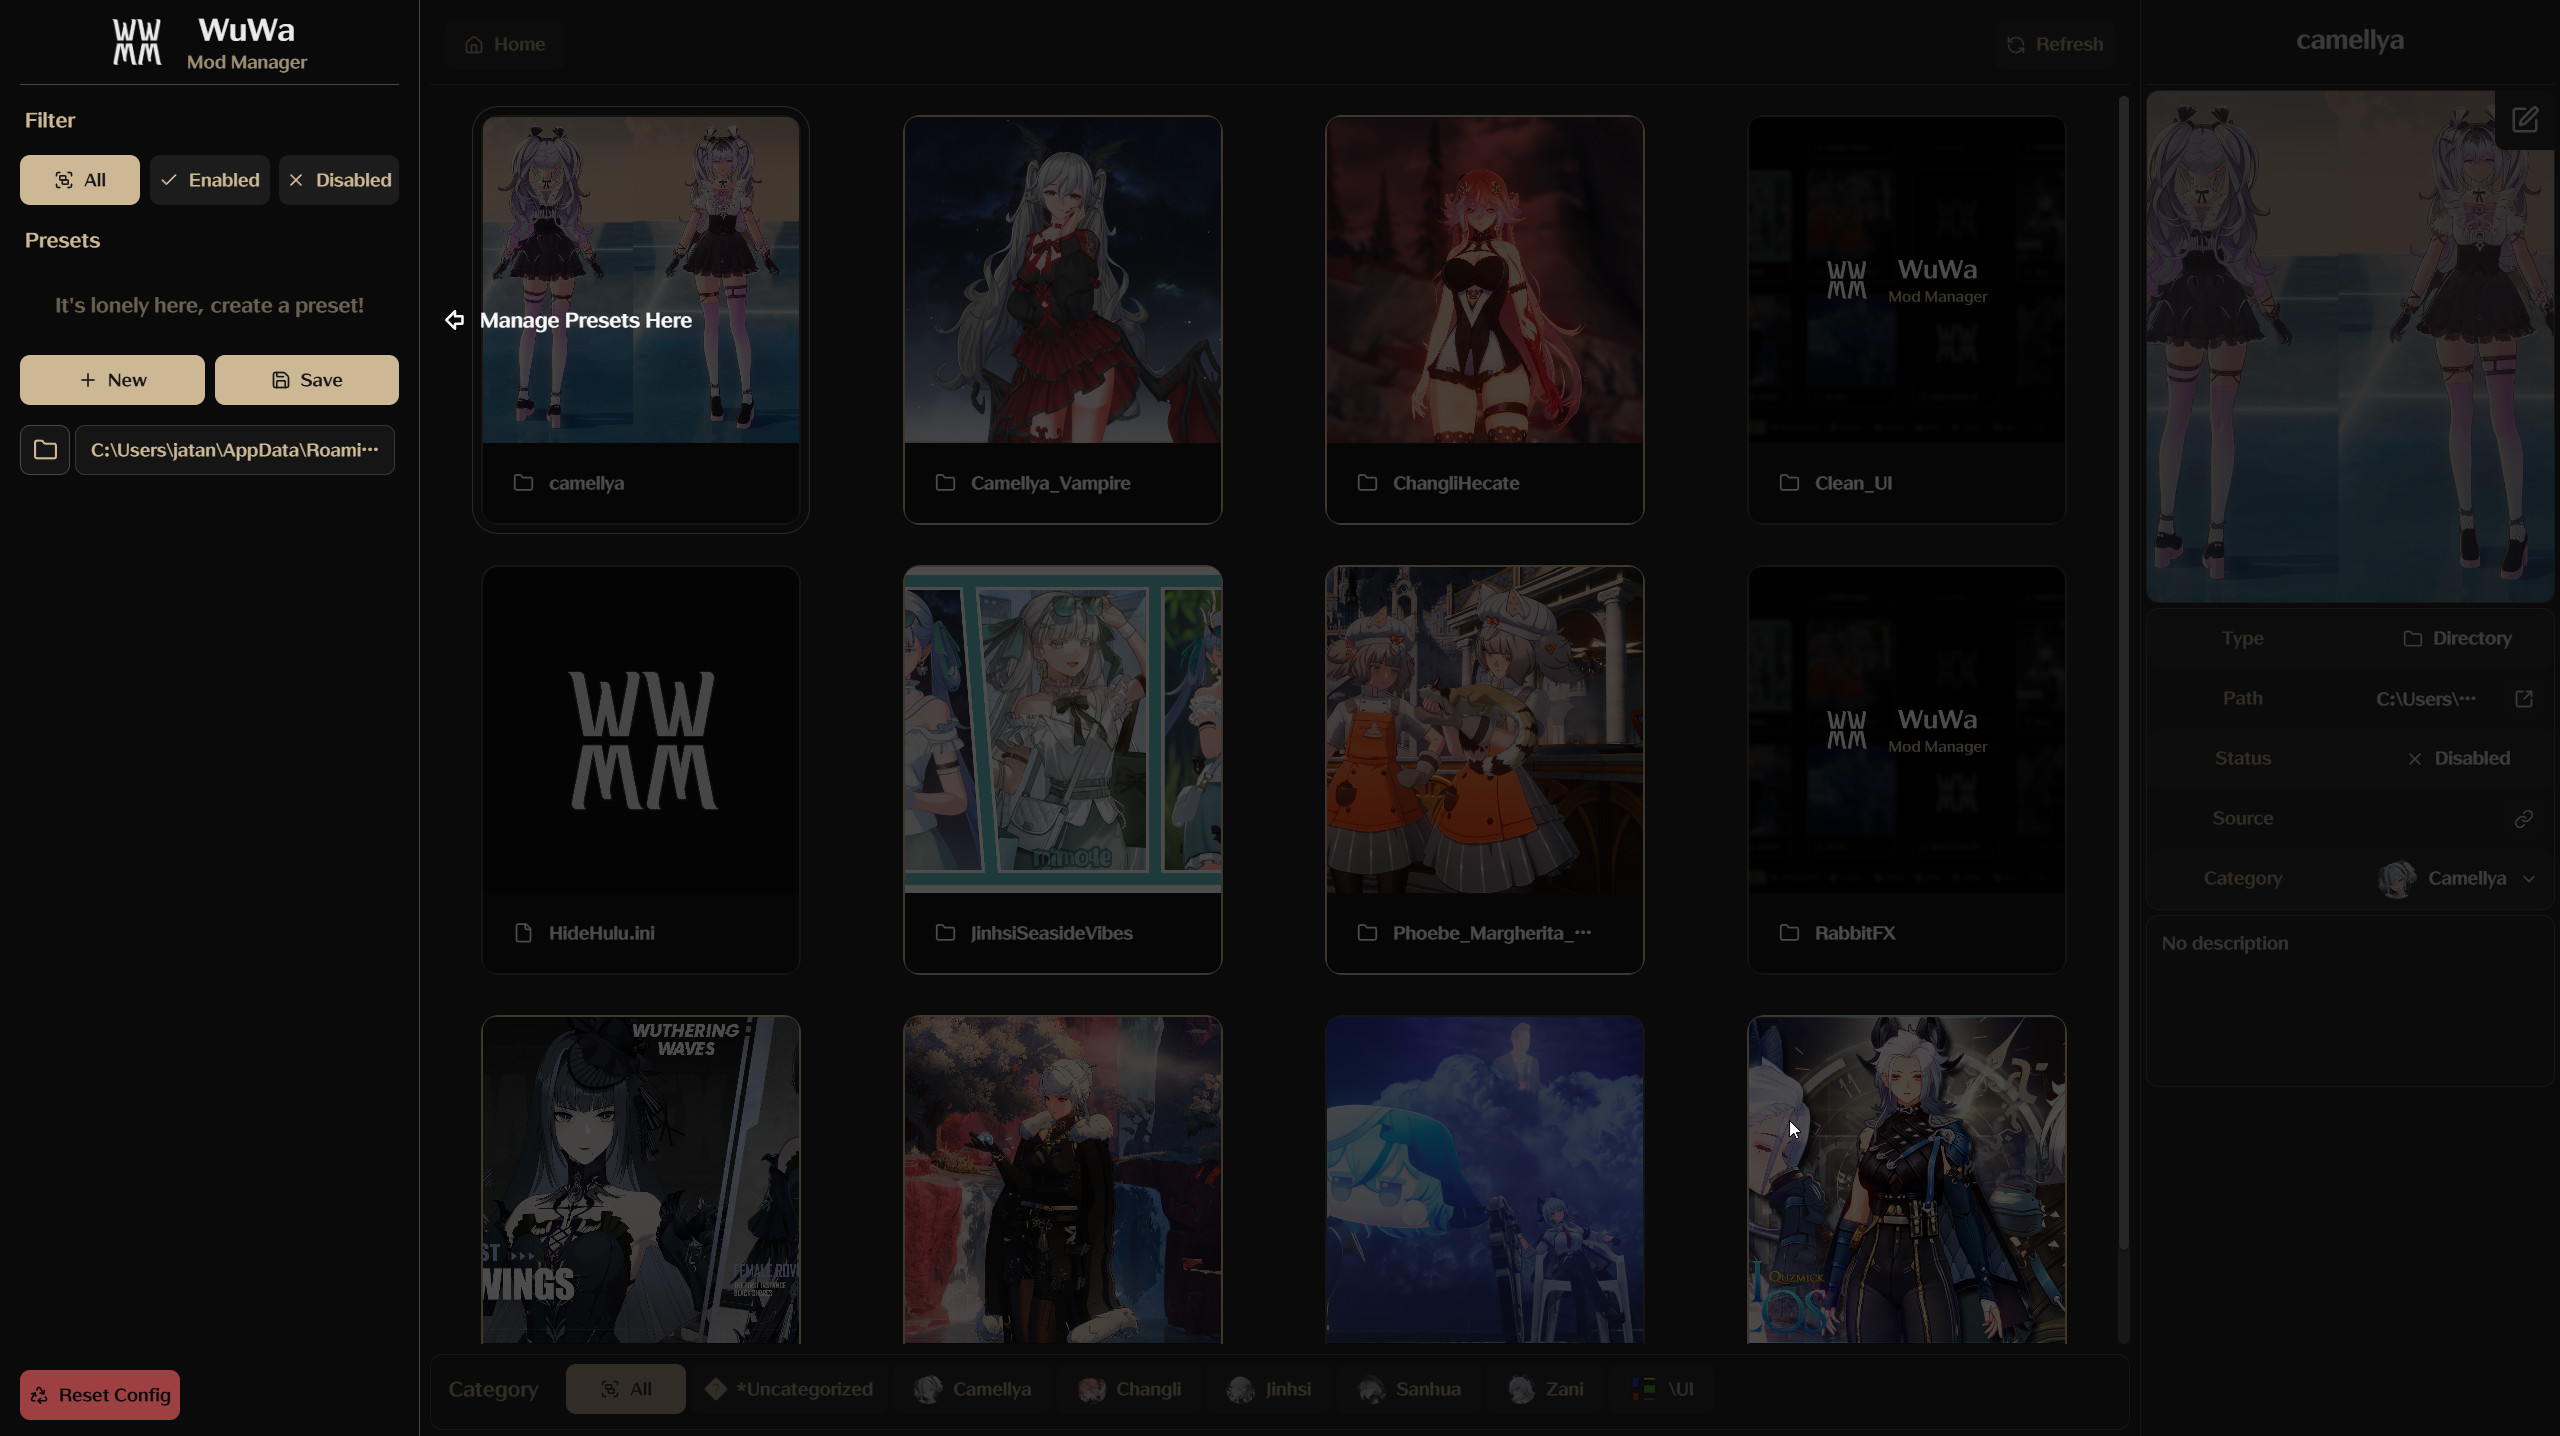This screenshot has width=2560, height=1436.
Task: Open the Phoebe_Margherita ellipsis expander
Action: point(1584,933)
